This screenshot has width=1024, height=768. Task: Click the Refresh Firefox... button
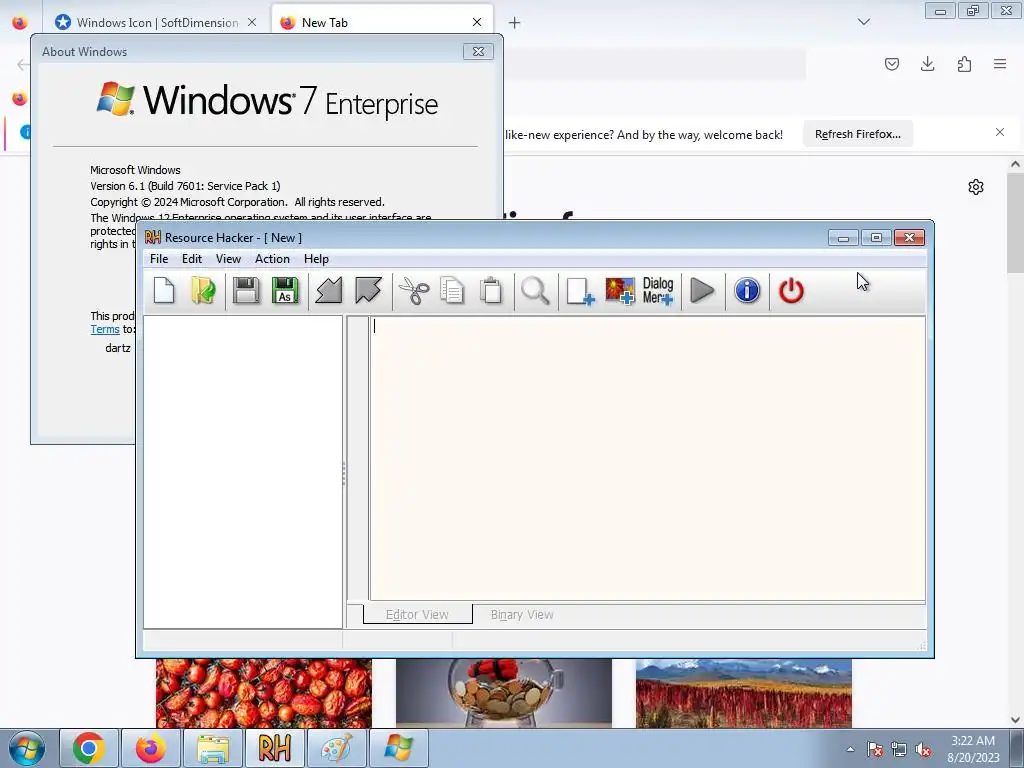[x=857, y=134]
